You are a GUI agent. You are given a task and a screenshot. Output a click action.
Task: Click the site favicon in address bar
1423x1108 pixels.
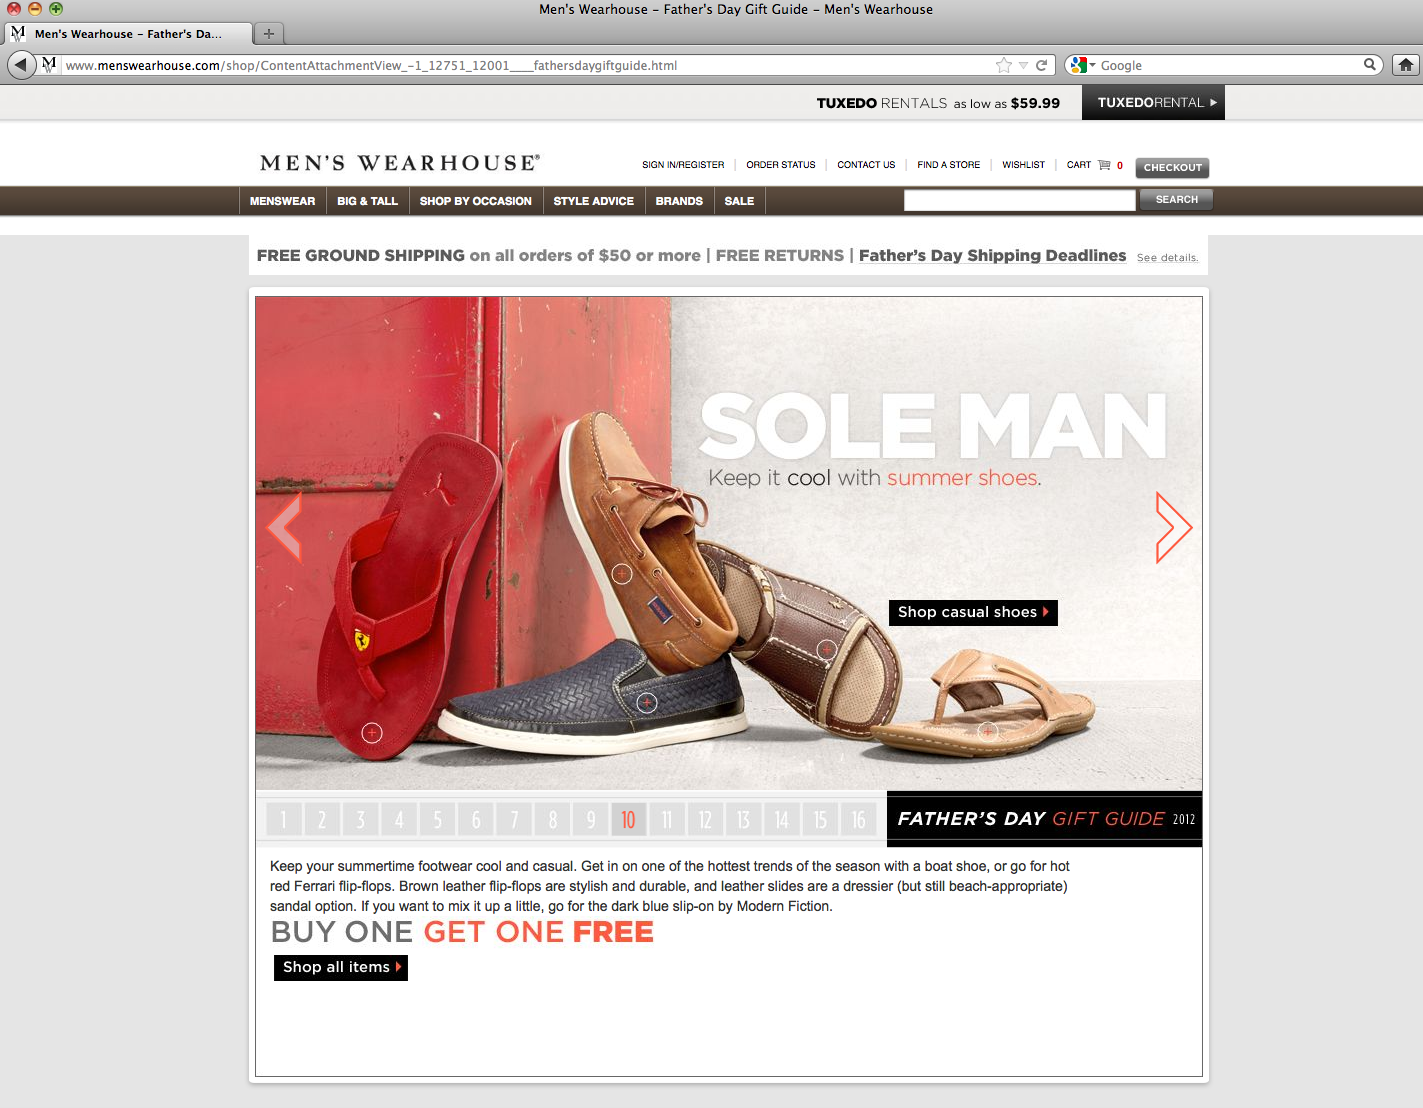pos(49,65)
